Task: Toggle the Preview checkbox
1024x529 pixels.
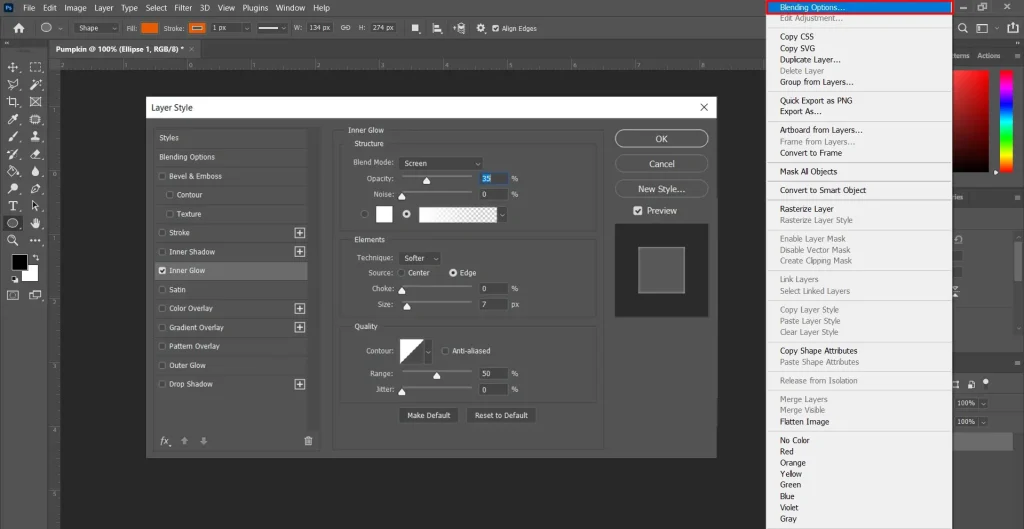Action: click(x=638, y=211)
